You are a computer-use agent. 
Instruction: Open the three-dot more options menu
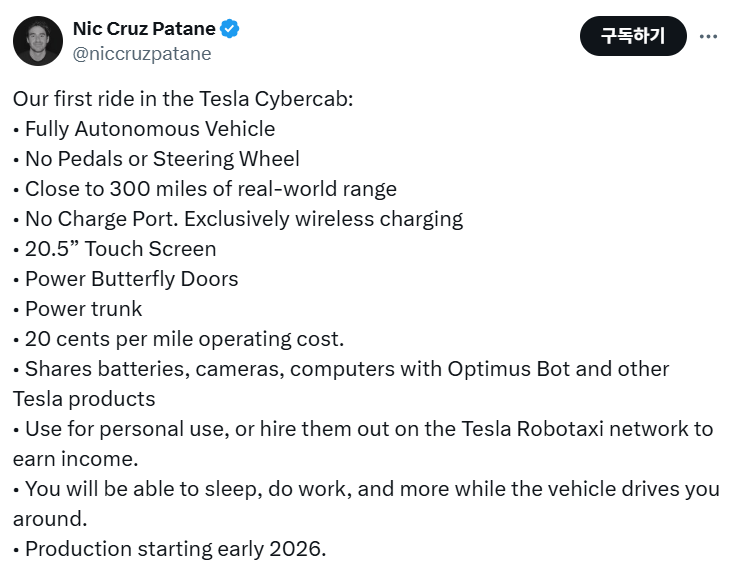click(x=708, y=36)
